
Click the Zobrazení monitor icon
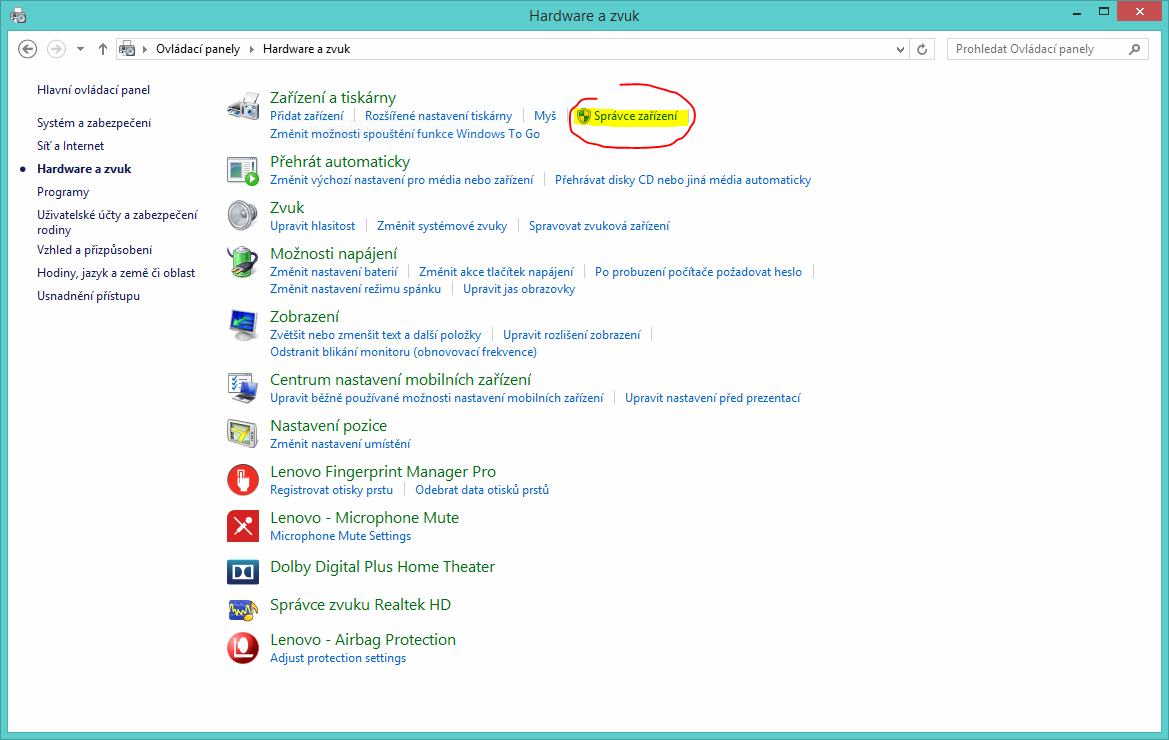pos(243,325)
